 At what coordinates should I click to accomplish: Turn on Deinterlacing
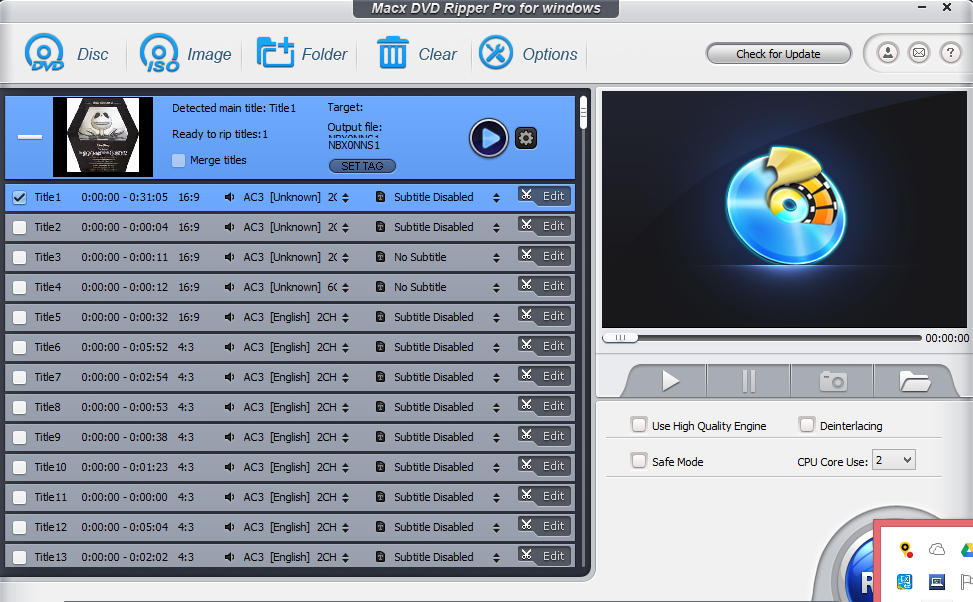[x=807, y=425]
